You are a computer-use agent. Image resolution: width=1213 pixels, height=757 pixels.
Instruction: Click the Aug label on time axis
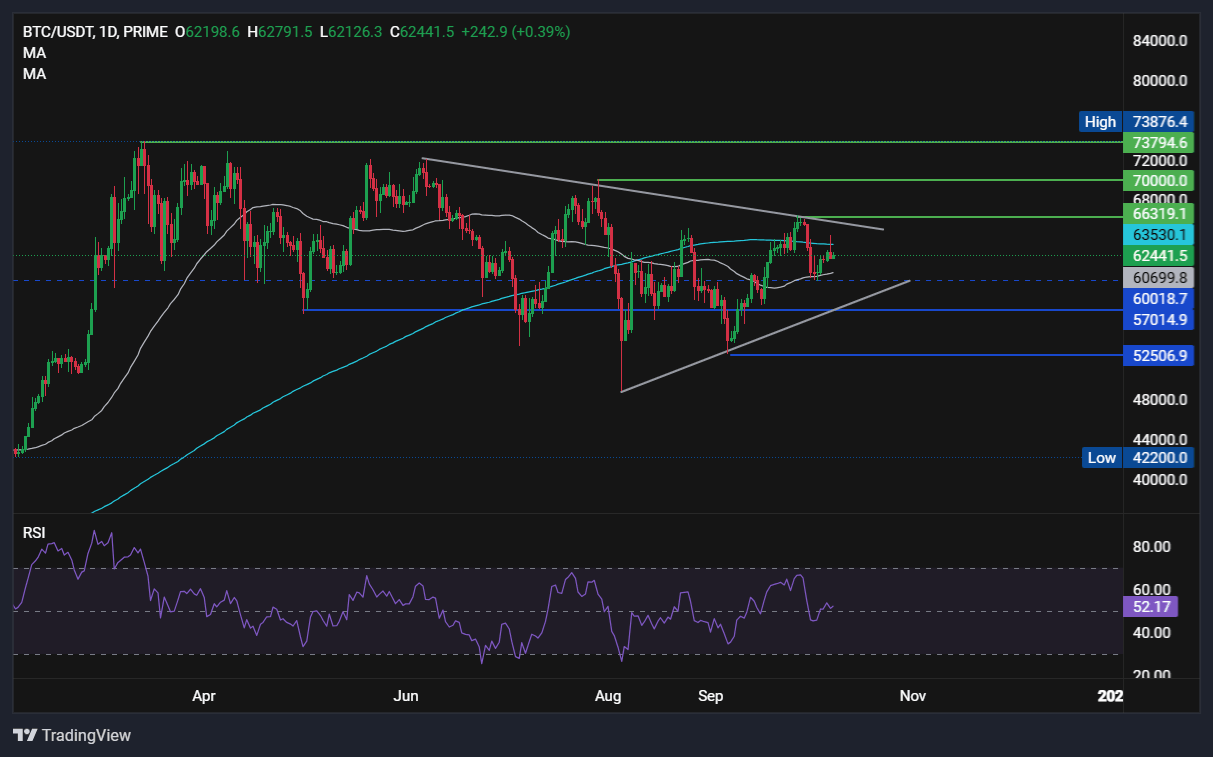click(x=607, y=695)
